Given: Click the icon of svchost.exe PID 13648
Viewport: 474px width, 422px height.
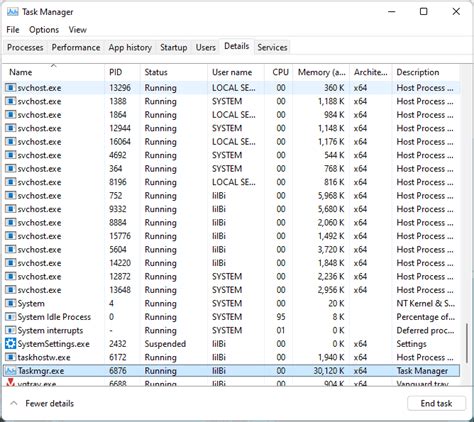Looking at the screenshot, I should tap(11, 290).
